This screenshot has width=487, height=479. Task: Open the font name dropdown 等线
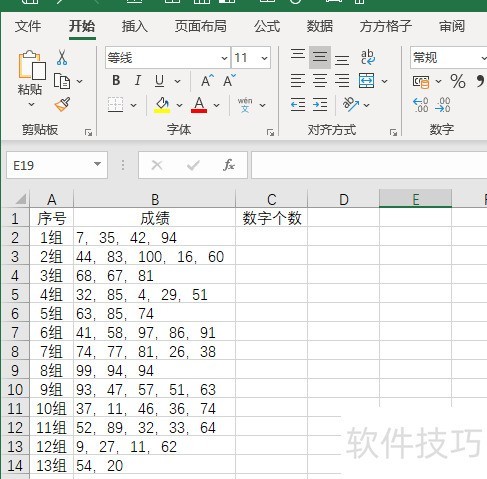[x=224, y=58]
